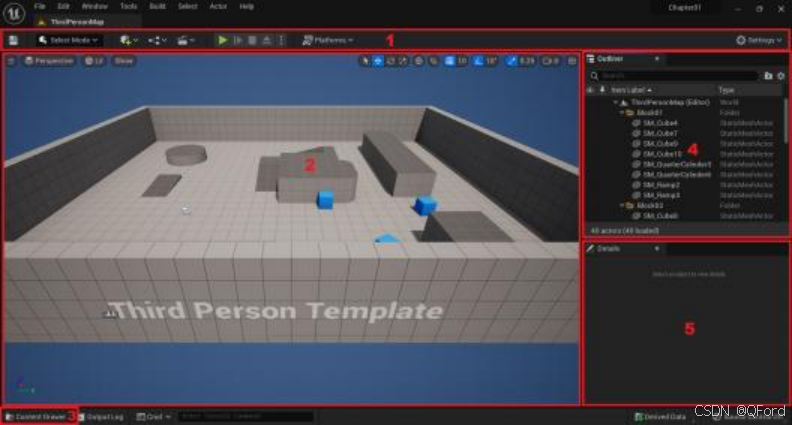Open the cinematics clapperboard dropdown
The image size is (792, 425).
(186, 40)
